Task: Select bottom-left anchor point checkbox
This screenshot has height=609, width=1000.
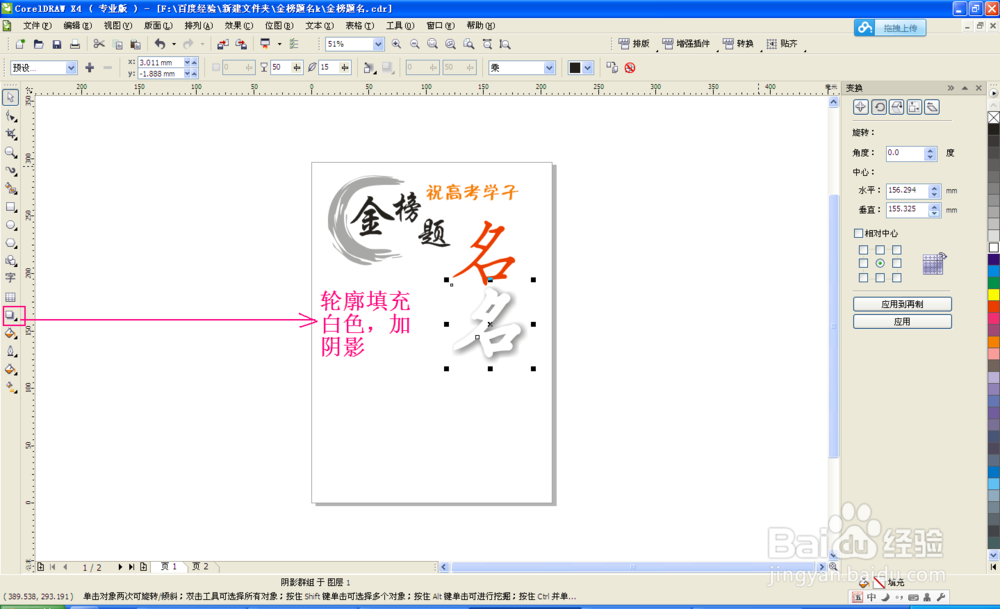Action: point(863,277)
